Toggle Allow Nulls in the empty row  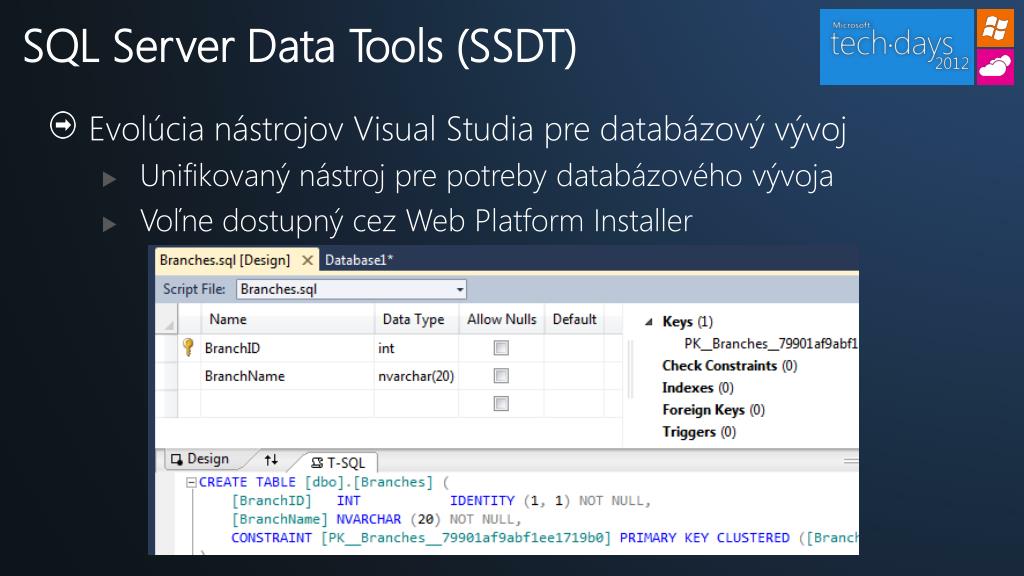coord(501,404)
